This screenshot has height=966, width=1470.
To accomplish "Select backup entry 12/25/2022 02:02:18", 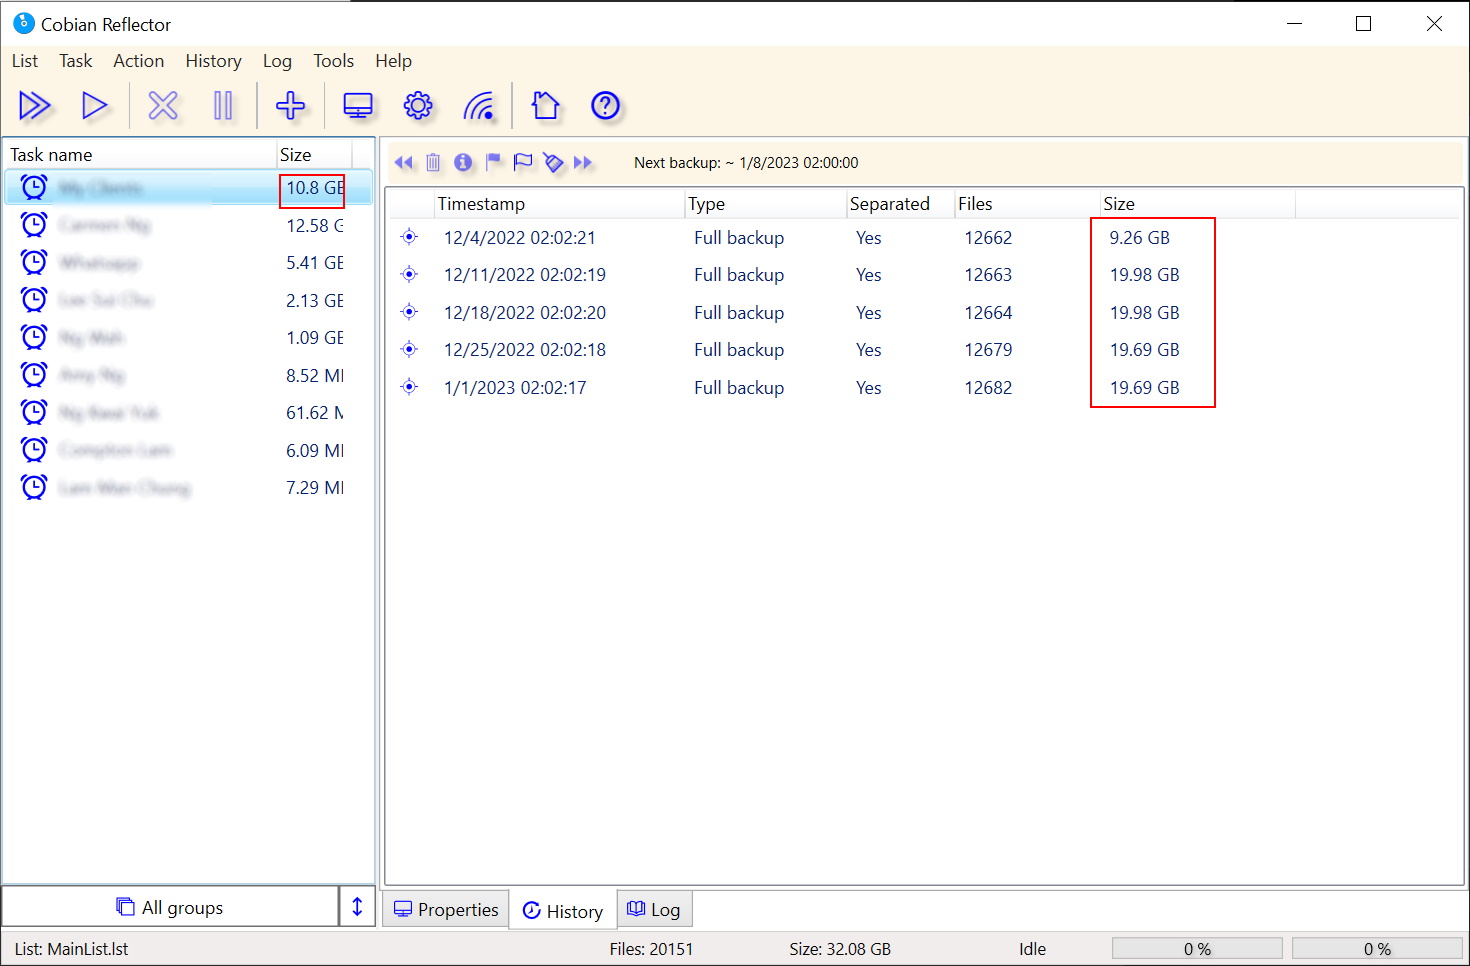I will click(525, 350).
